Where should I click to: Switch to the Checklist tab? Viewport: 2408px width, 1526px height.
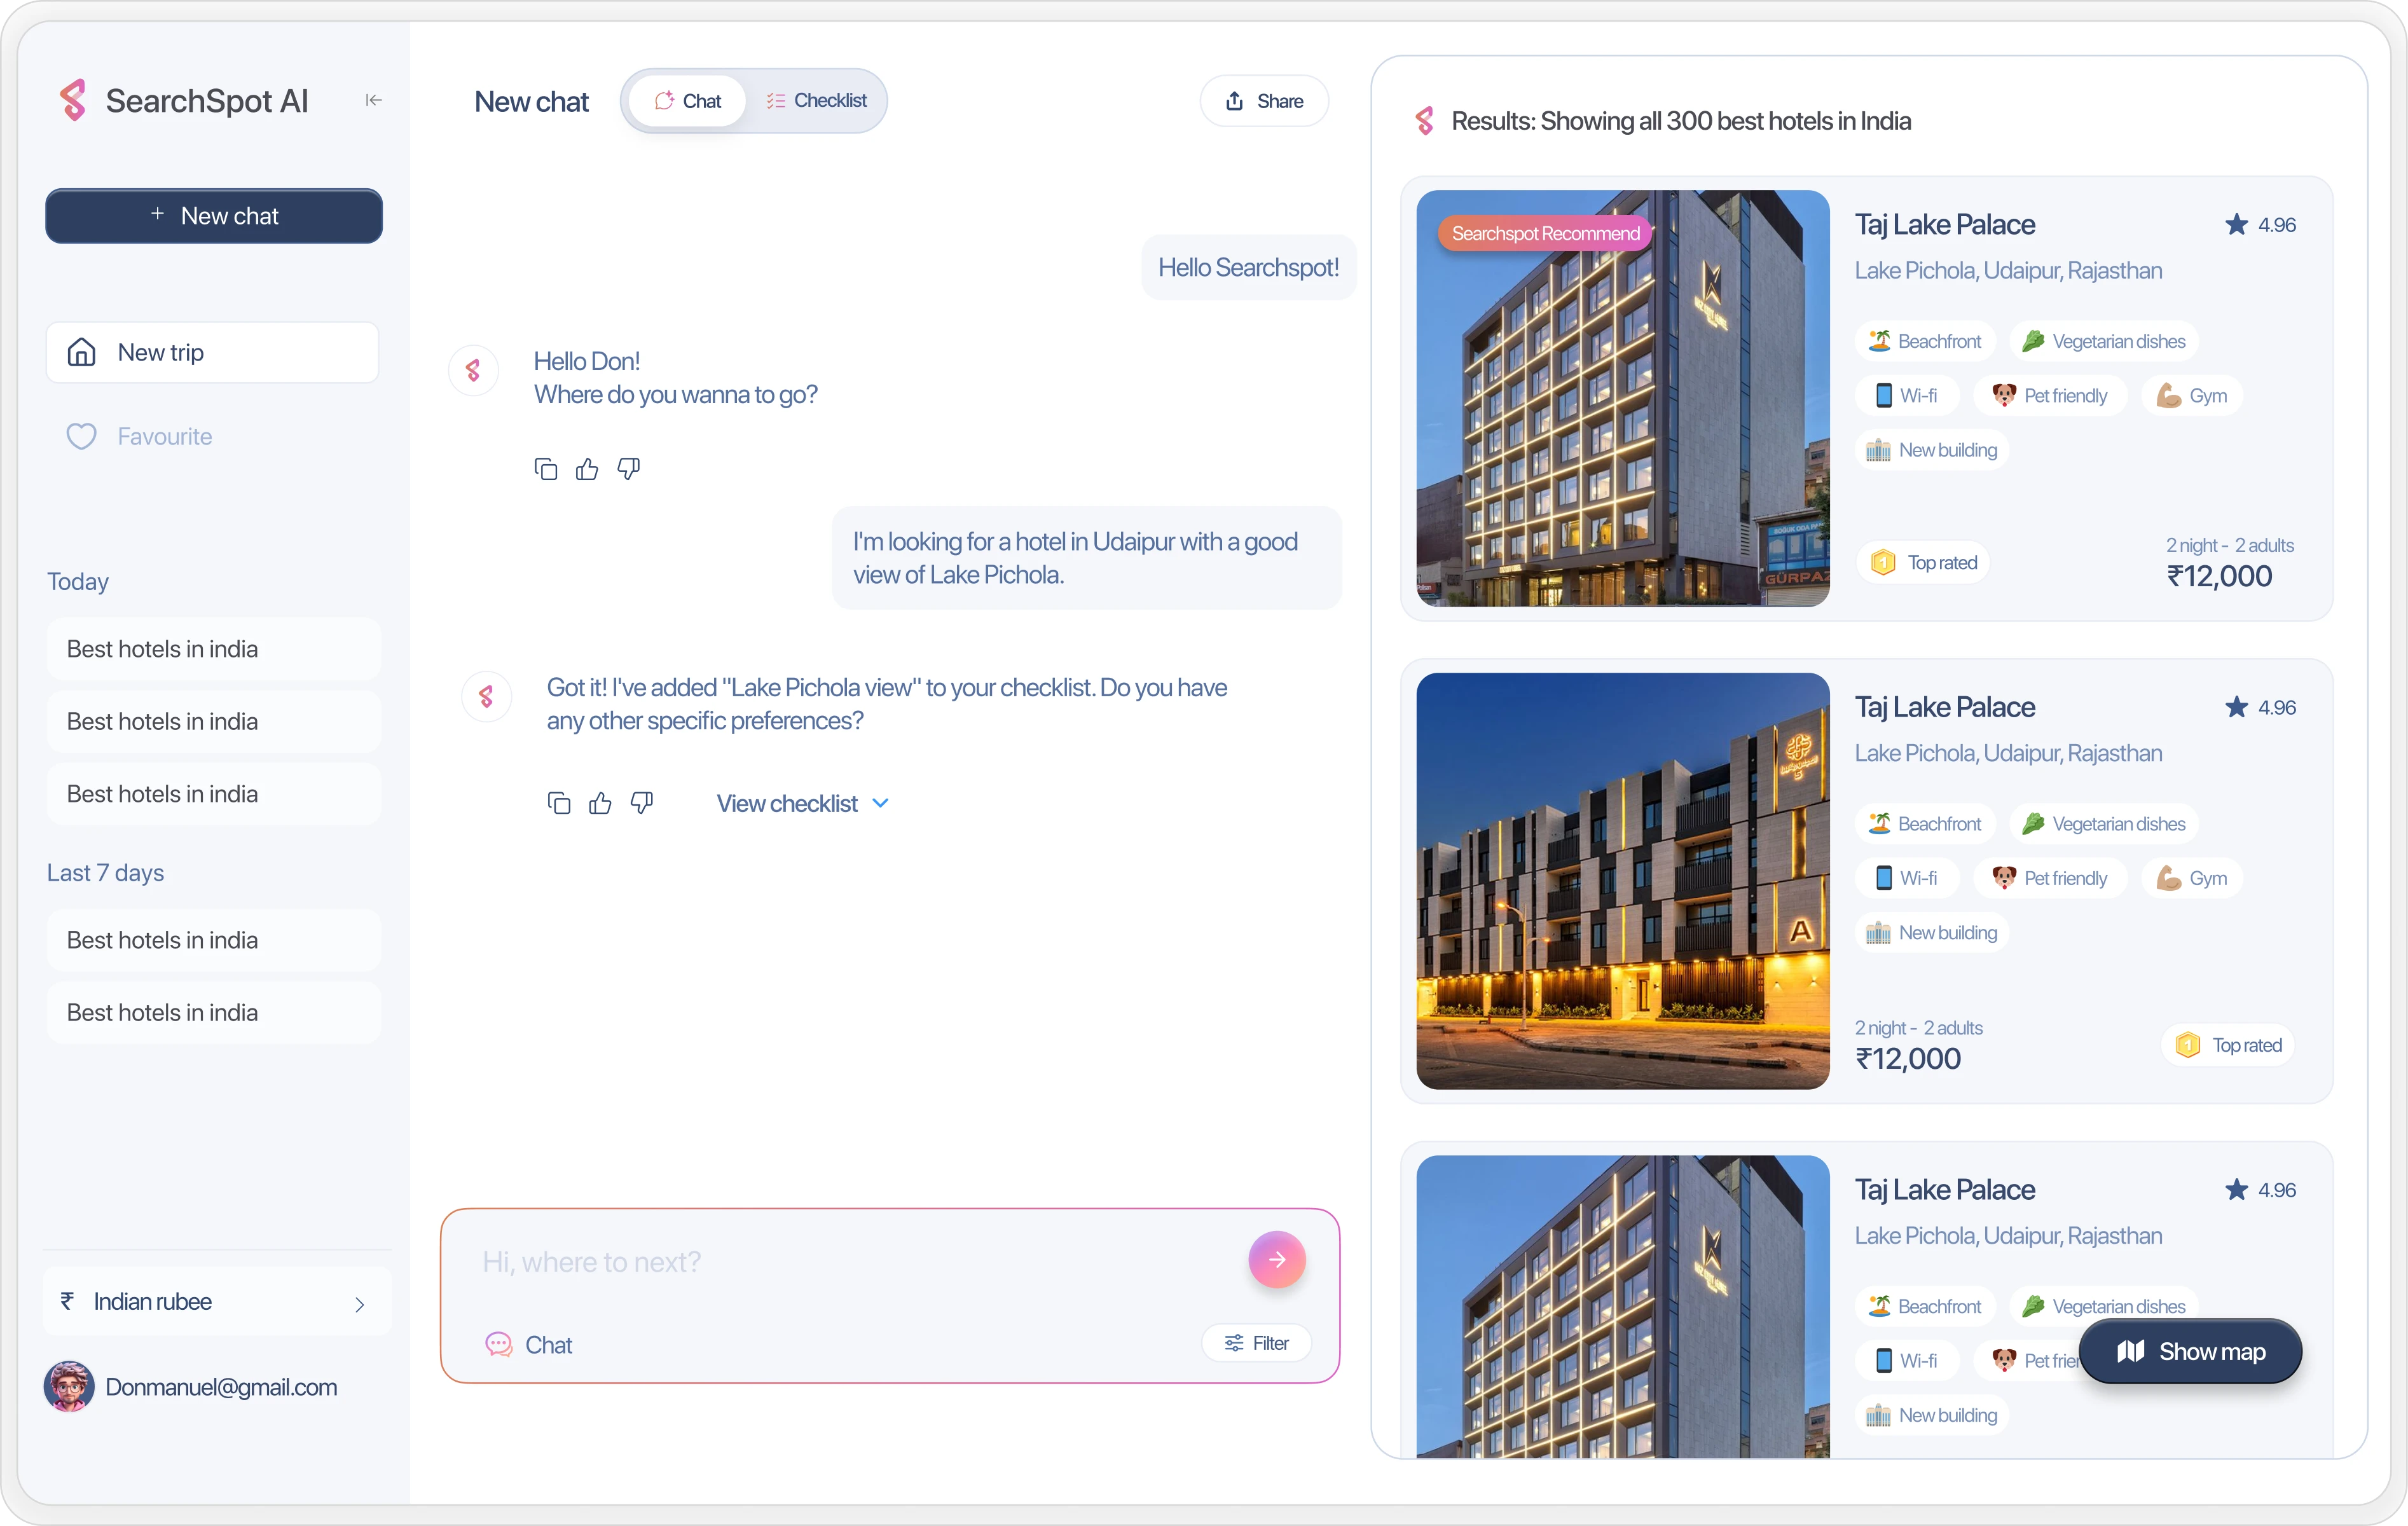pos(817,101)
